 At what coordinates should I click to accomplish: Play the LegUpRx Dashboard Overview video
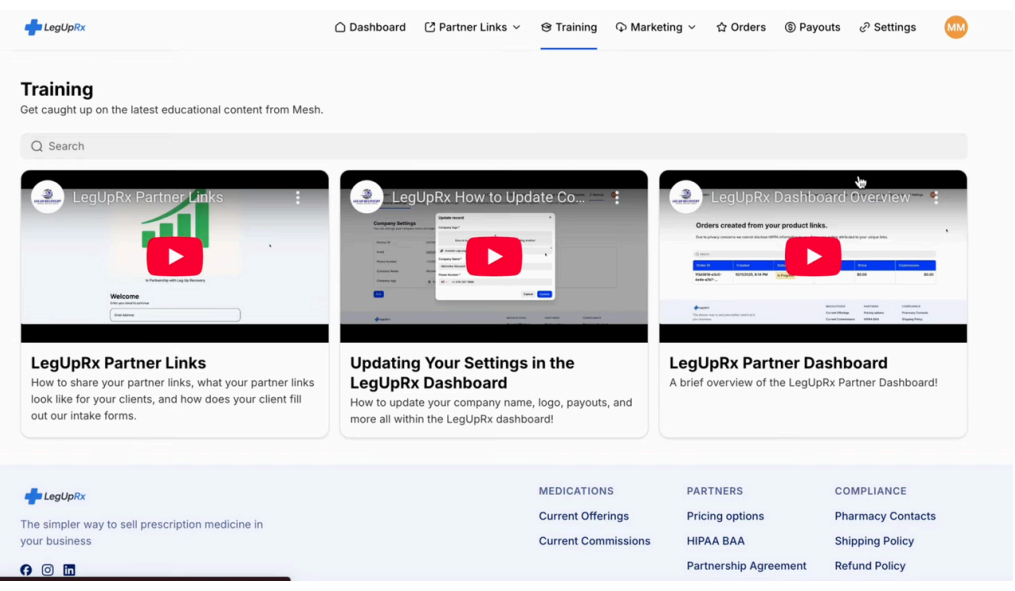click(812, 257)
